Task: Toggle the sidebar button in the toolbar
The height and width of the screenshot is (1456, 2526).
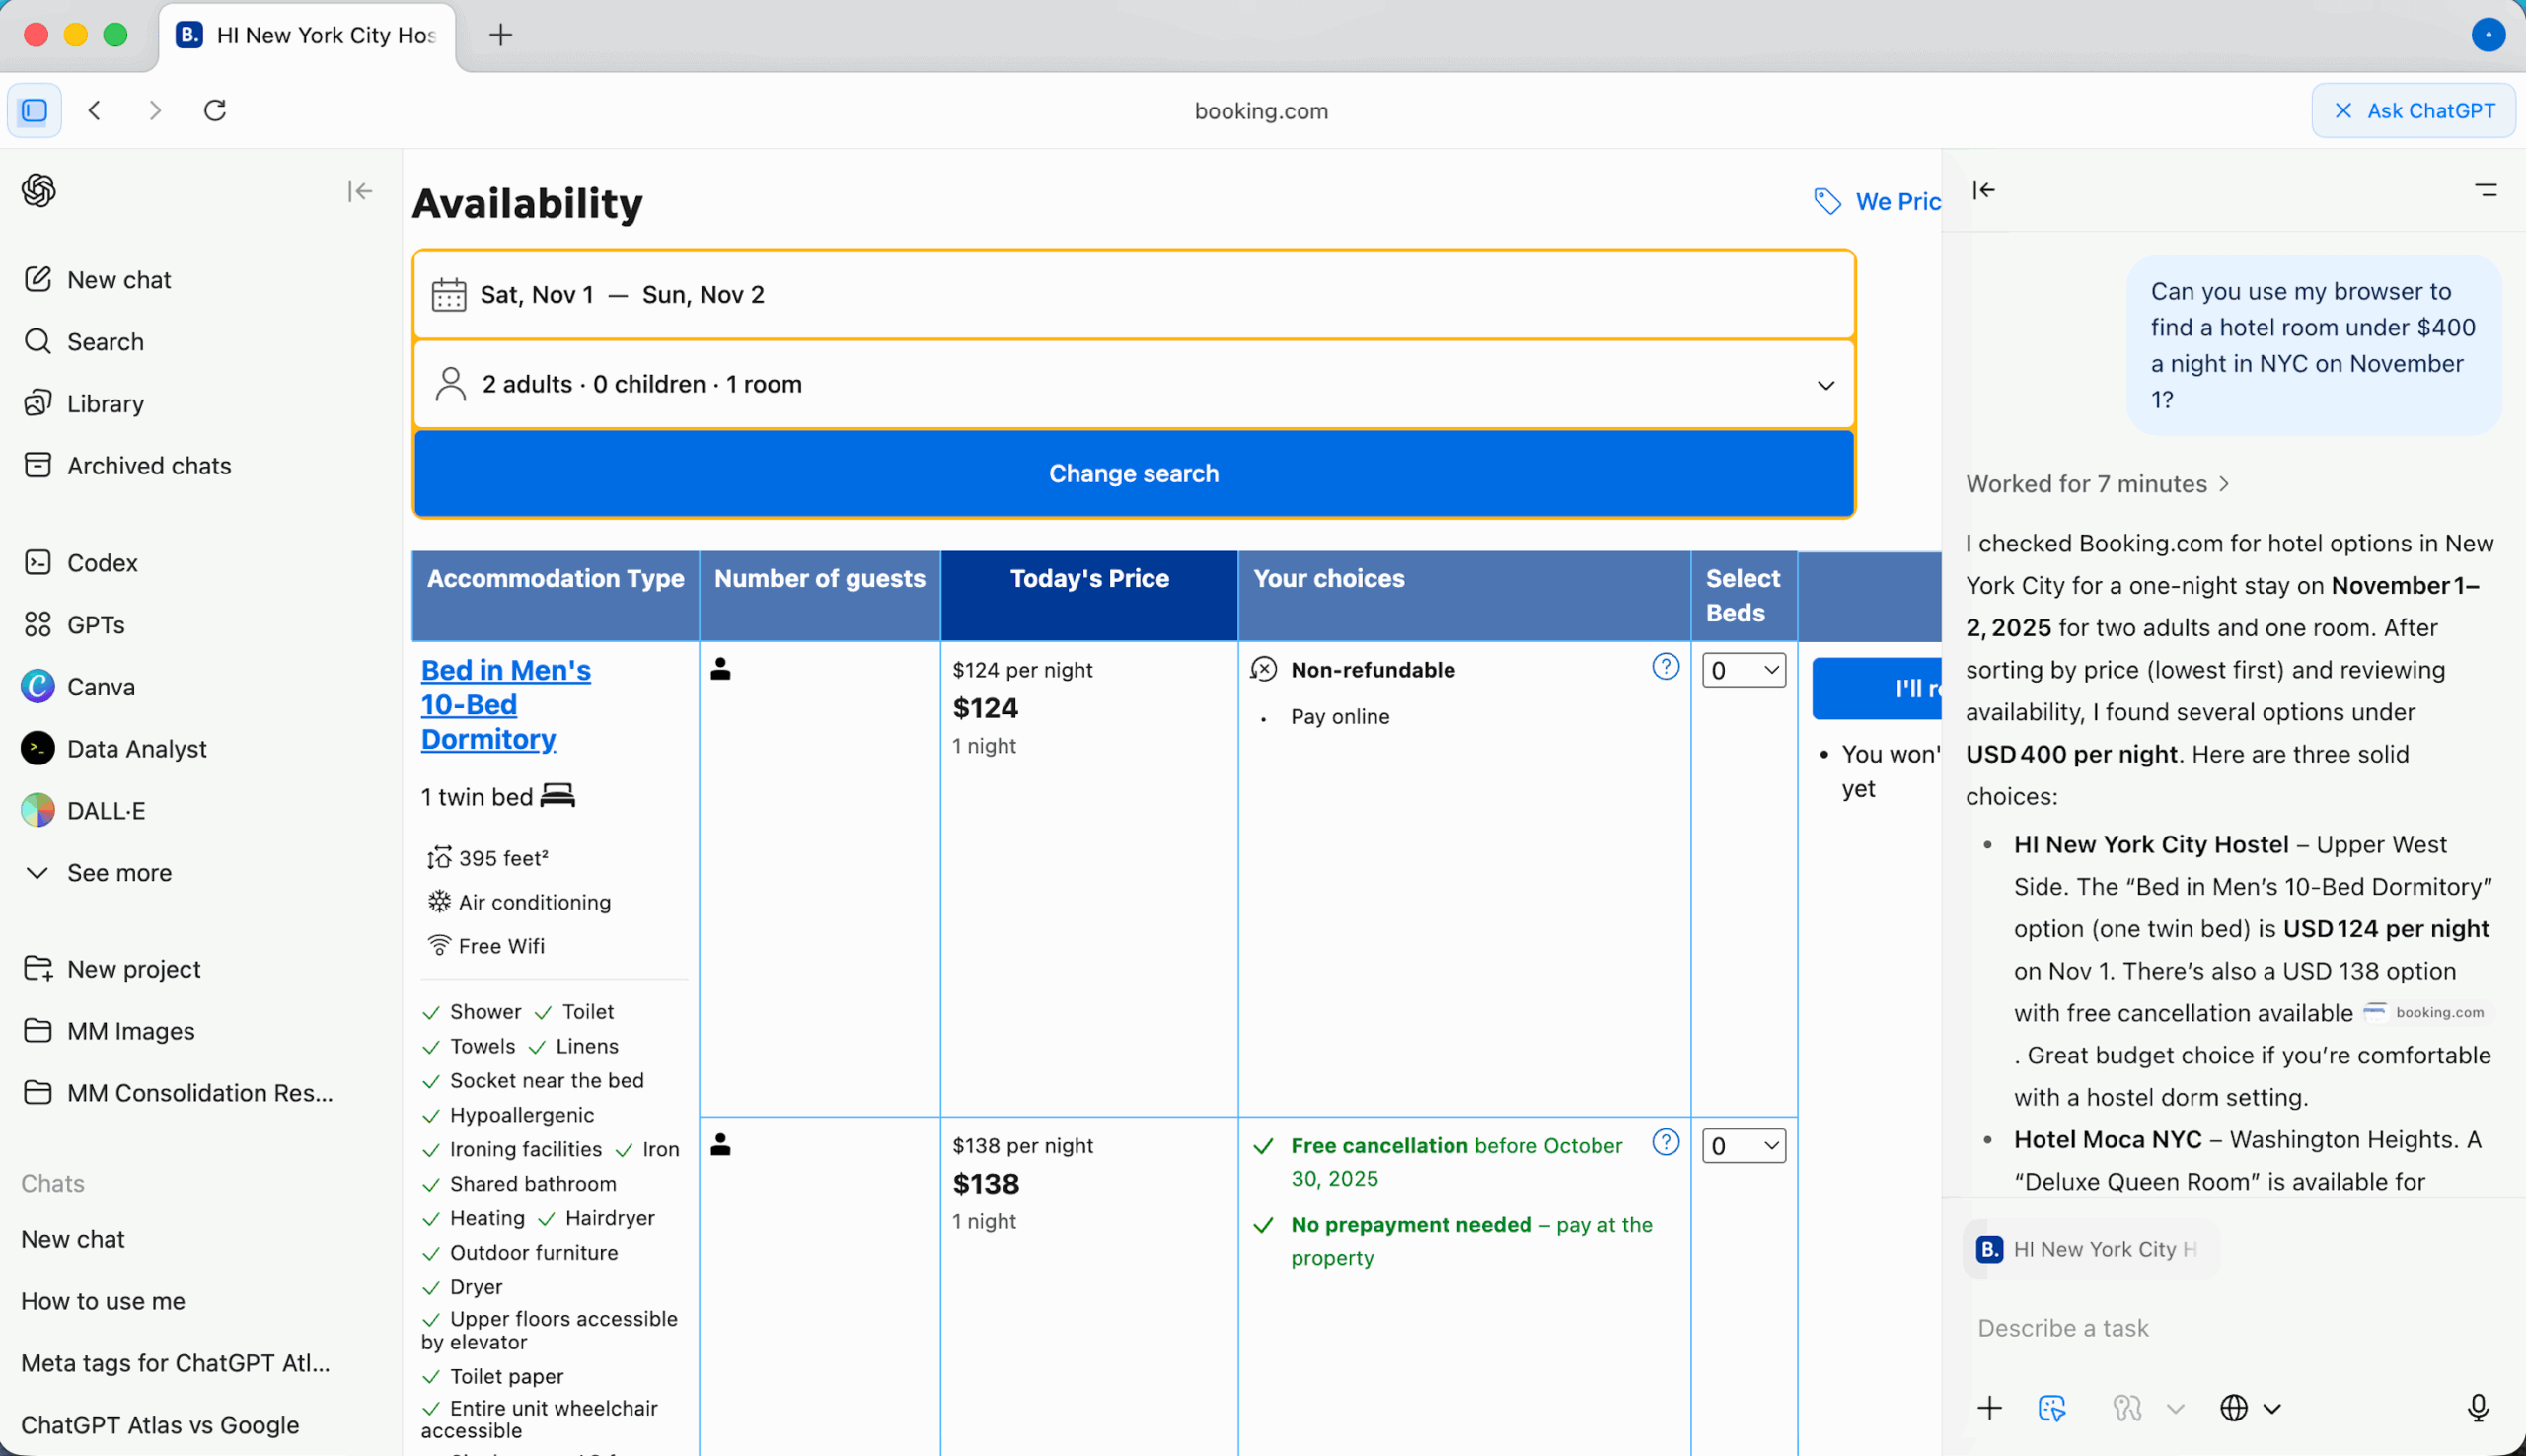Action: 34,110
